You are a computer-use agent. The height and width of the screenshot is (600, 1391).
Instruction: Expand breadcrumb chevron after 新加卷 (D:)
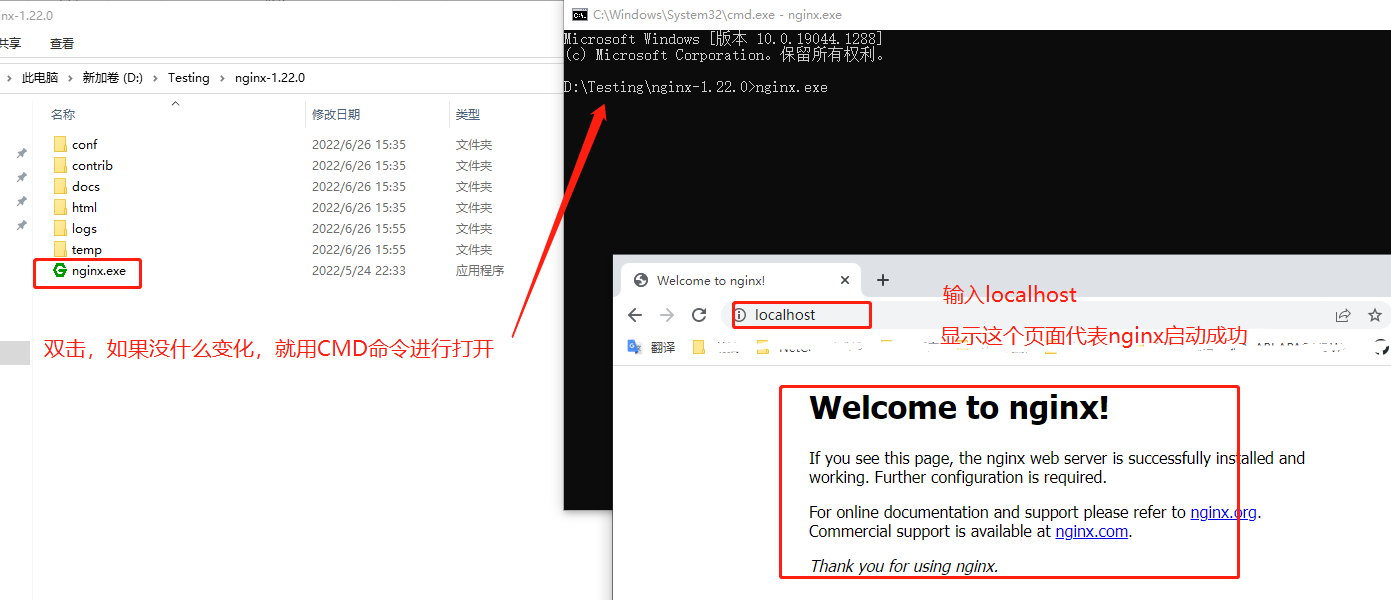tap(155, 78)
